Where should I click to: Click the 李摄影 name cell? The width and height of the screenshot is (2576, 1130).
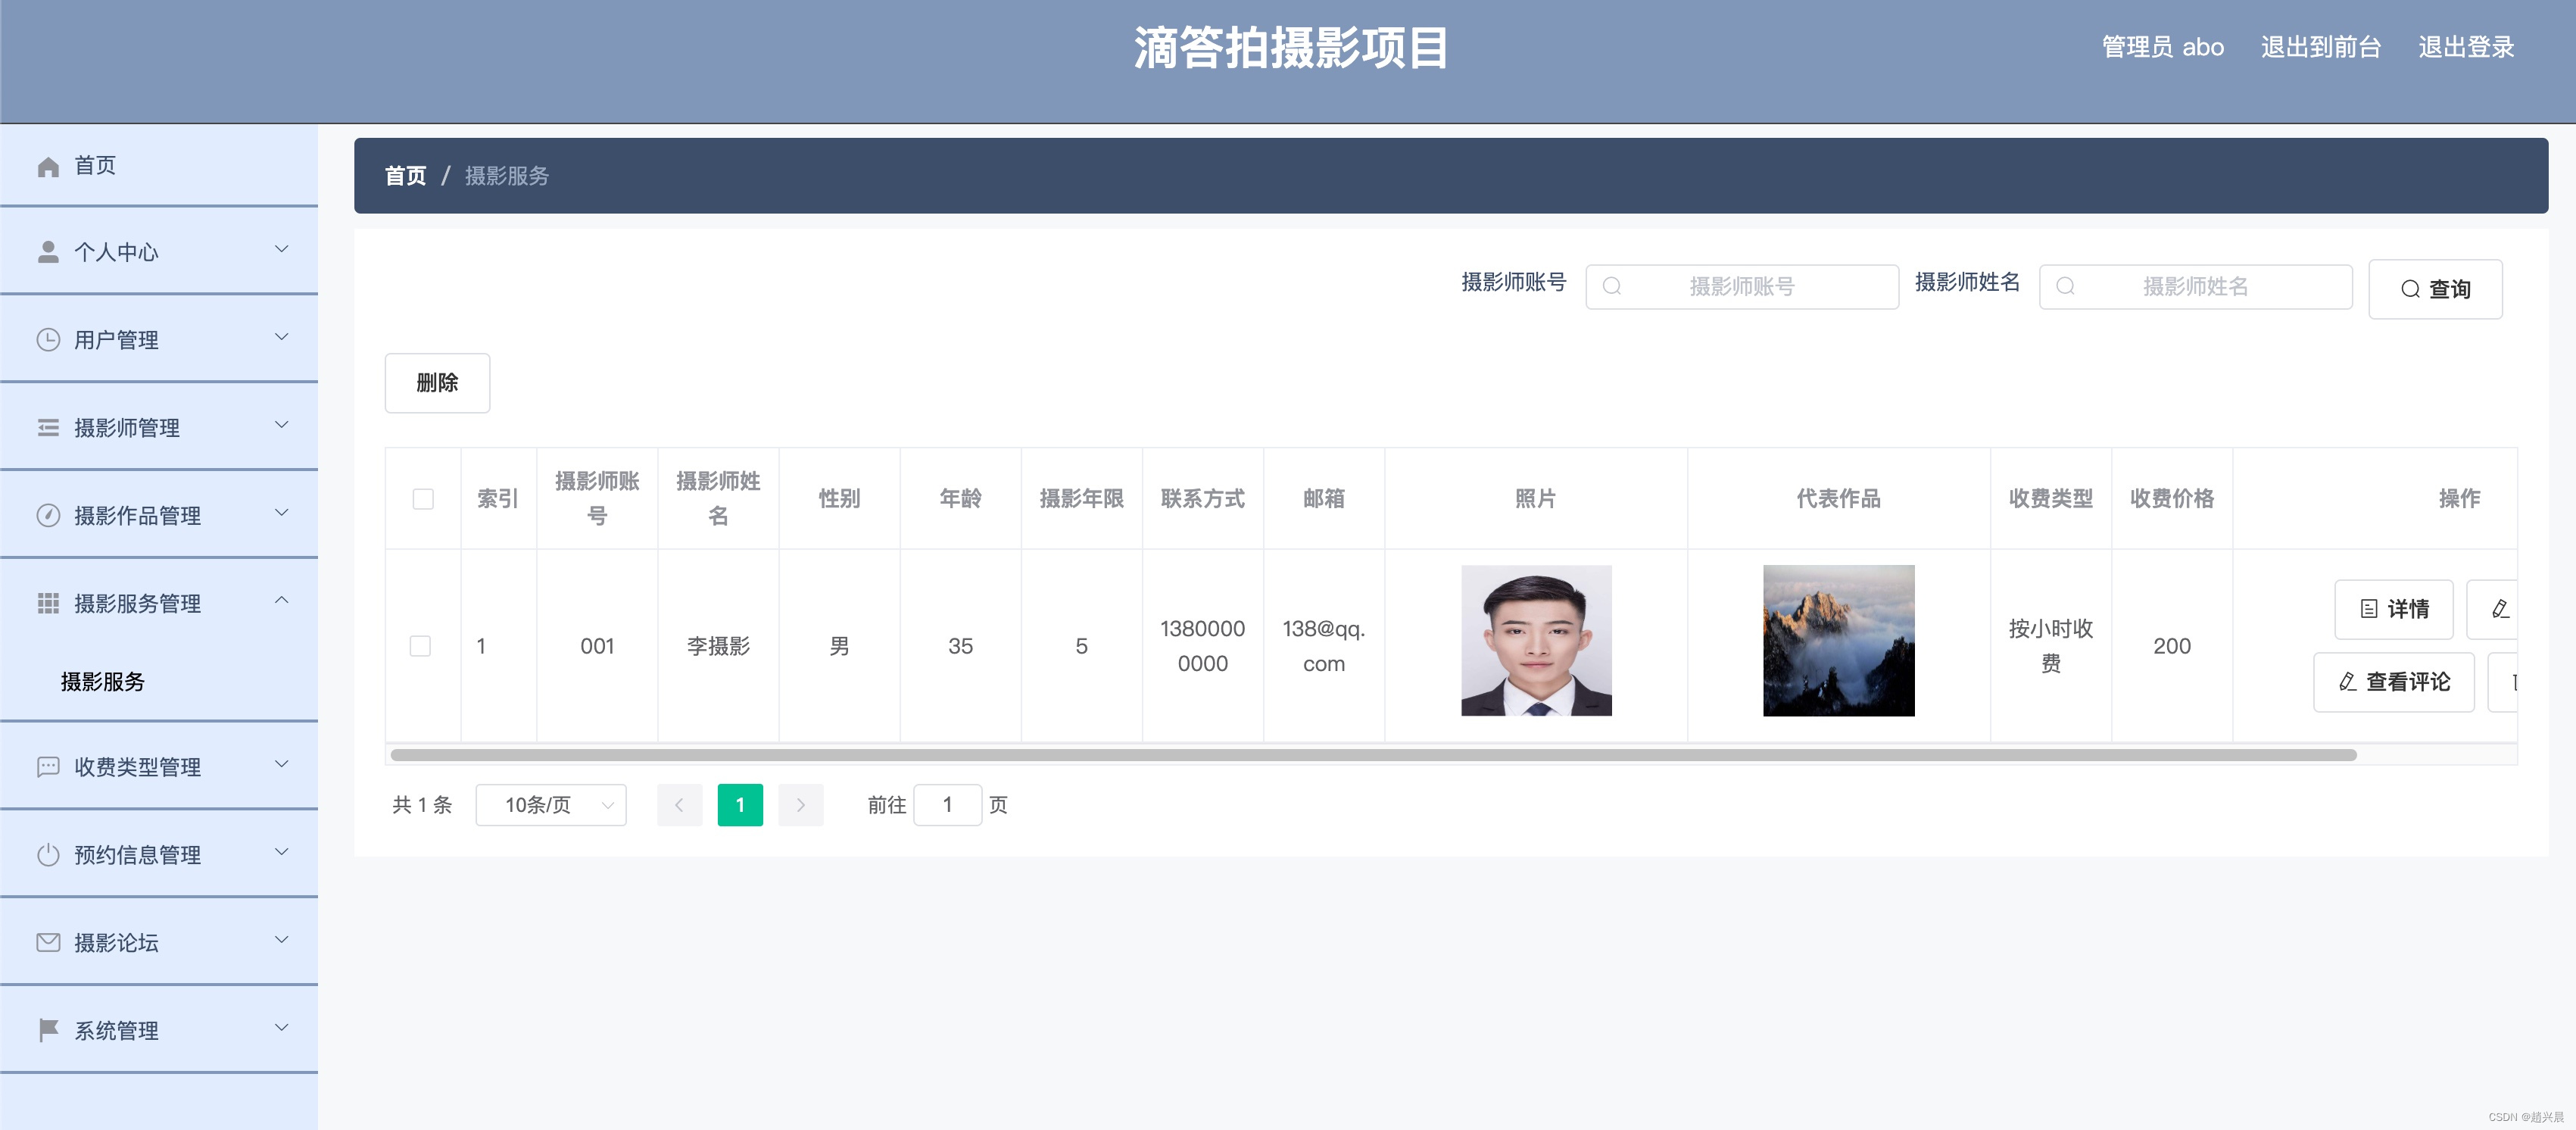click(x=718, y=646)
